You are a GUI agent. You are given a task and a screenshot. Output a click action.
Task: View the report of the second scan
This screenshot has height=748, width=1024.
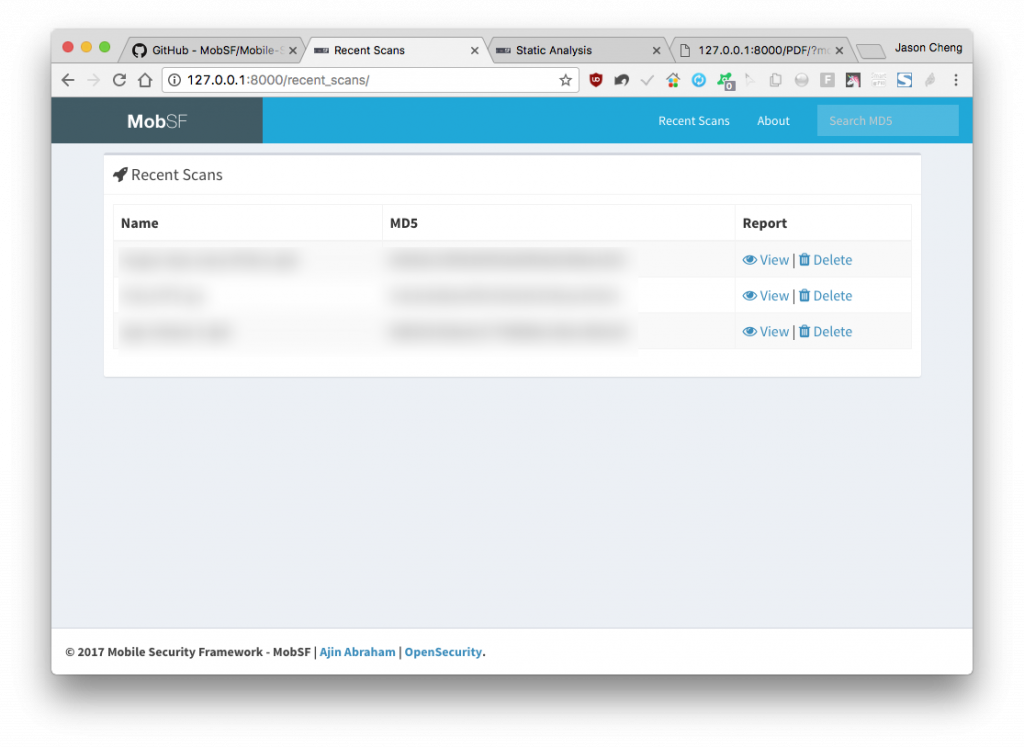765,296
